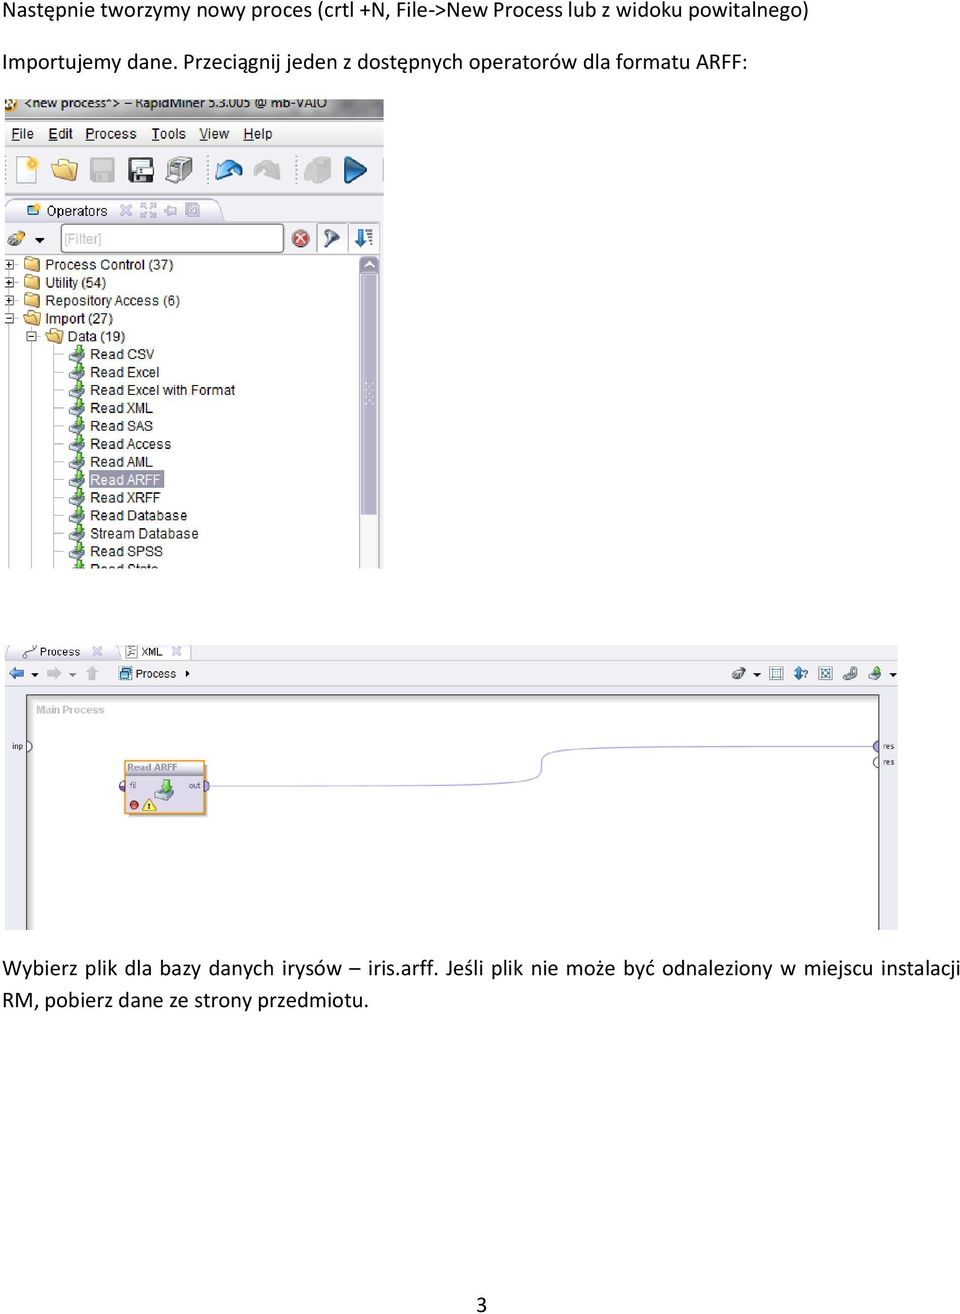Click the red status dot on Read ARFF operator
Screen dimensions: 960x1314
point(134,805)
